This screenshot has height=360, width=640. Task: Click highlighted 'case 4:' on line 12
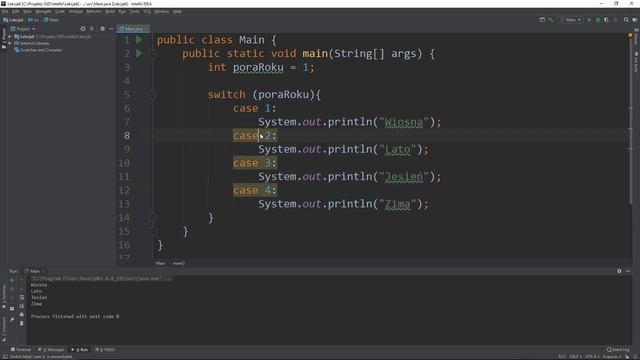(x=255, y=191)
